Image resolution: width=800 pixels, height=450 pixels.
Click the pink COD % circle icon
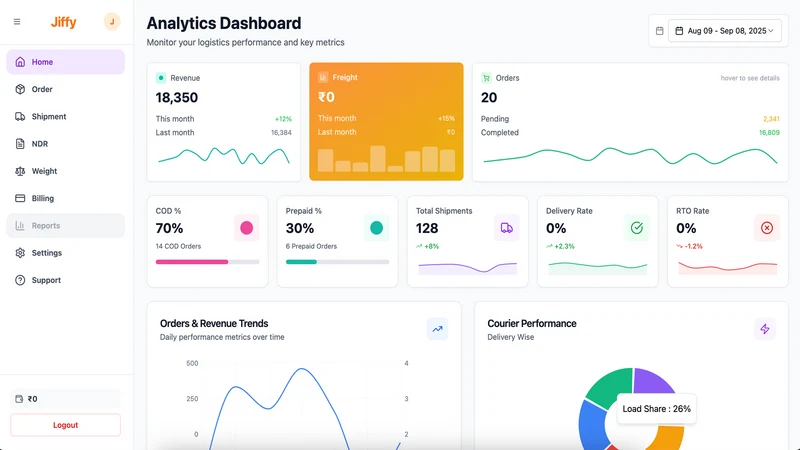(x=246, y=228)
